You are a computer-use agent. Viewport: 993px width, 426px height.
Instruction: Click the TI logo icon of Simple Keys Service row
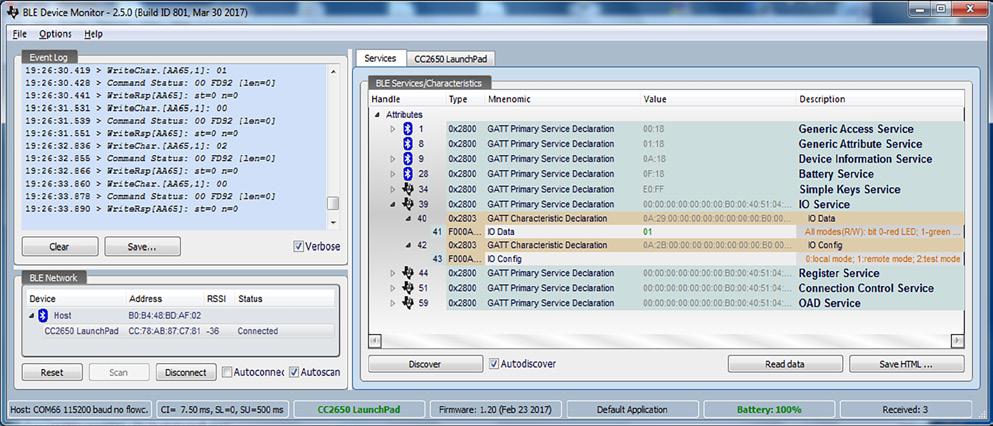coord(408,189)
